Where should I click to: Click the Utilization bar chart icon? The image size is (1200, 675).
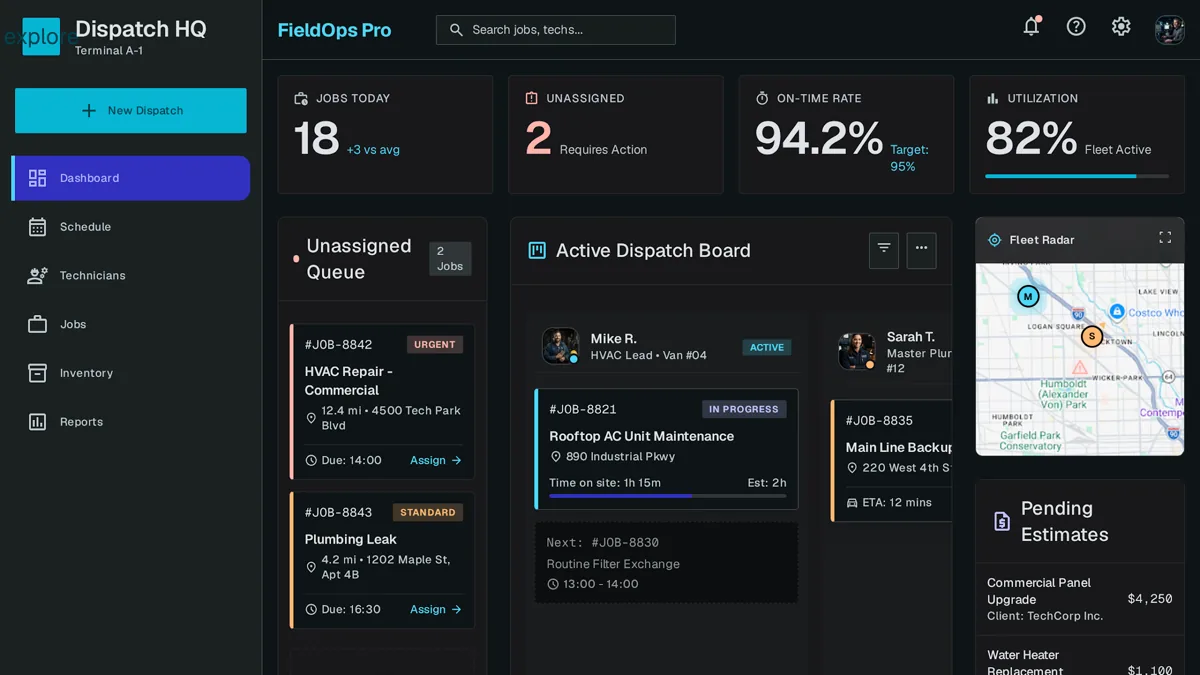pos(993,98)
